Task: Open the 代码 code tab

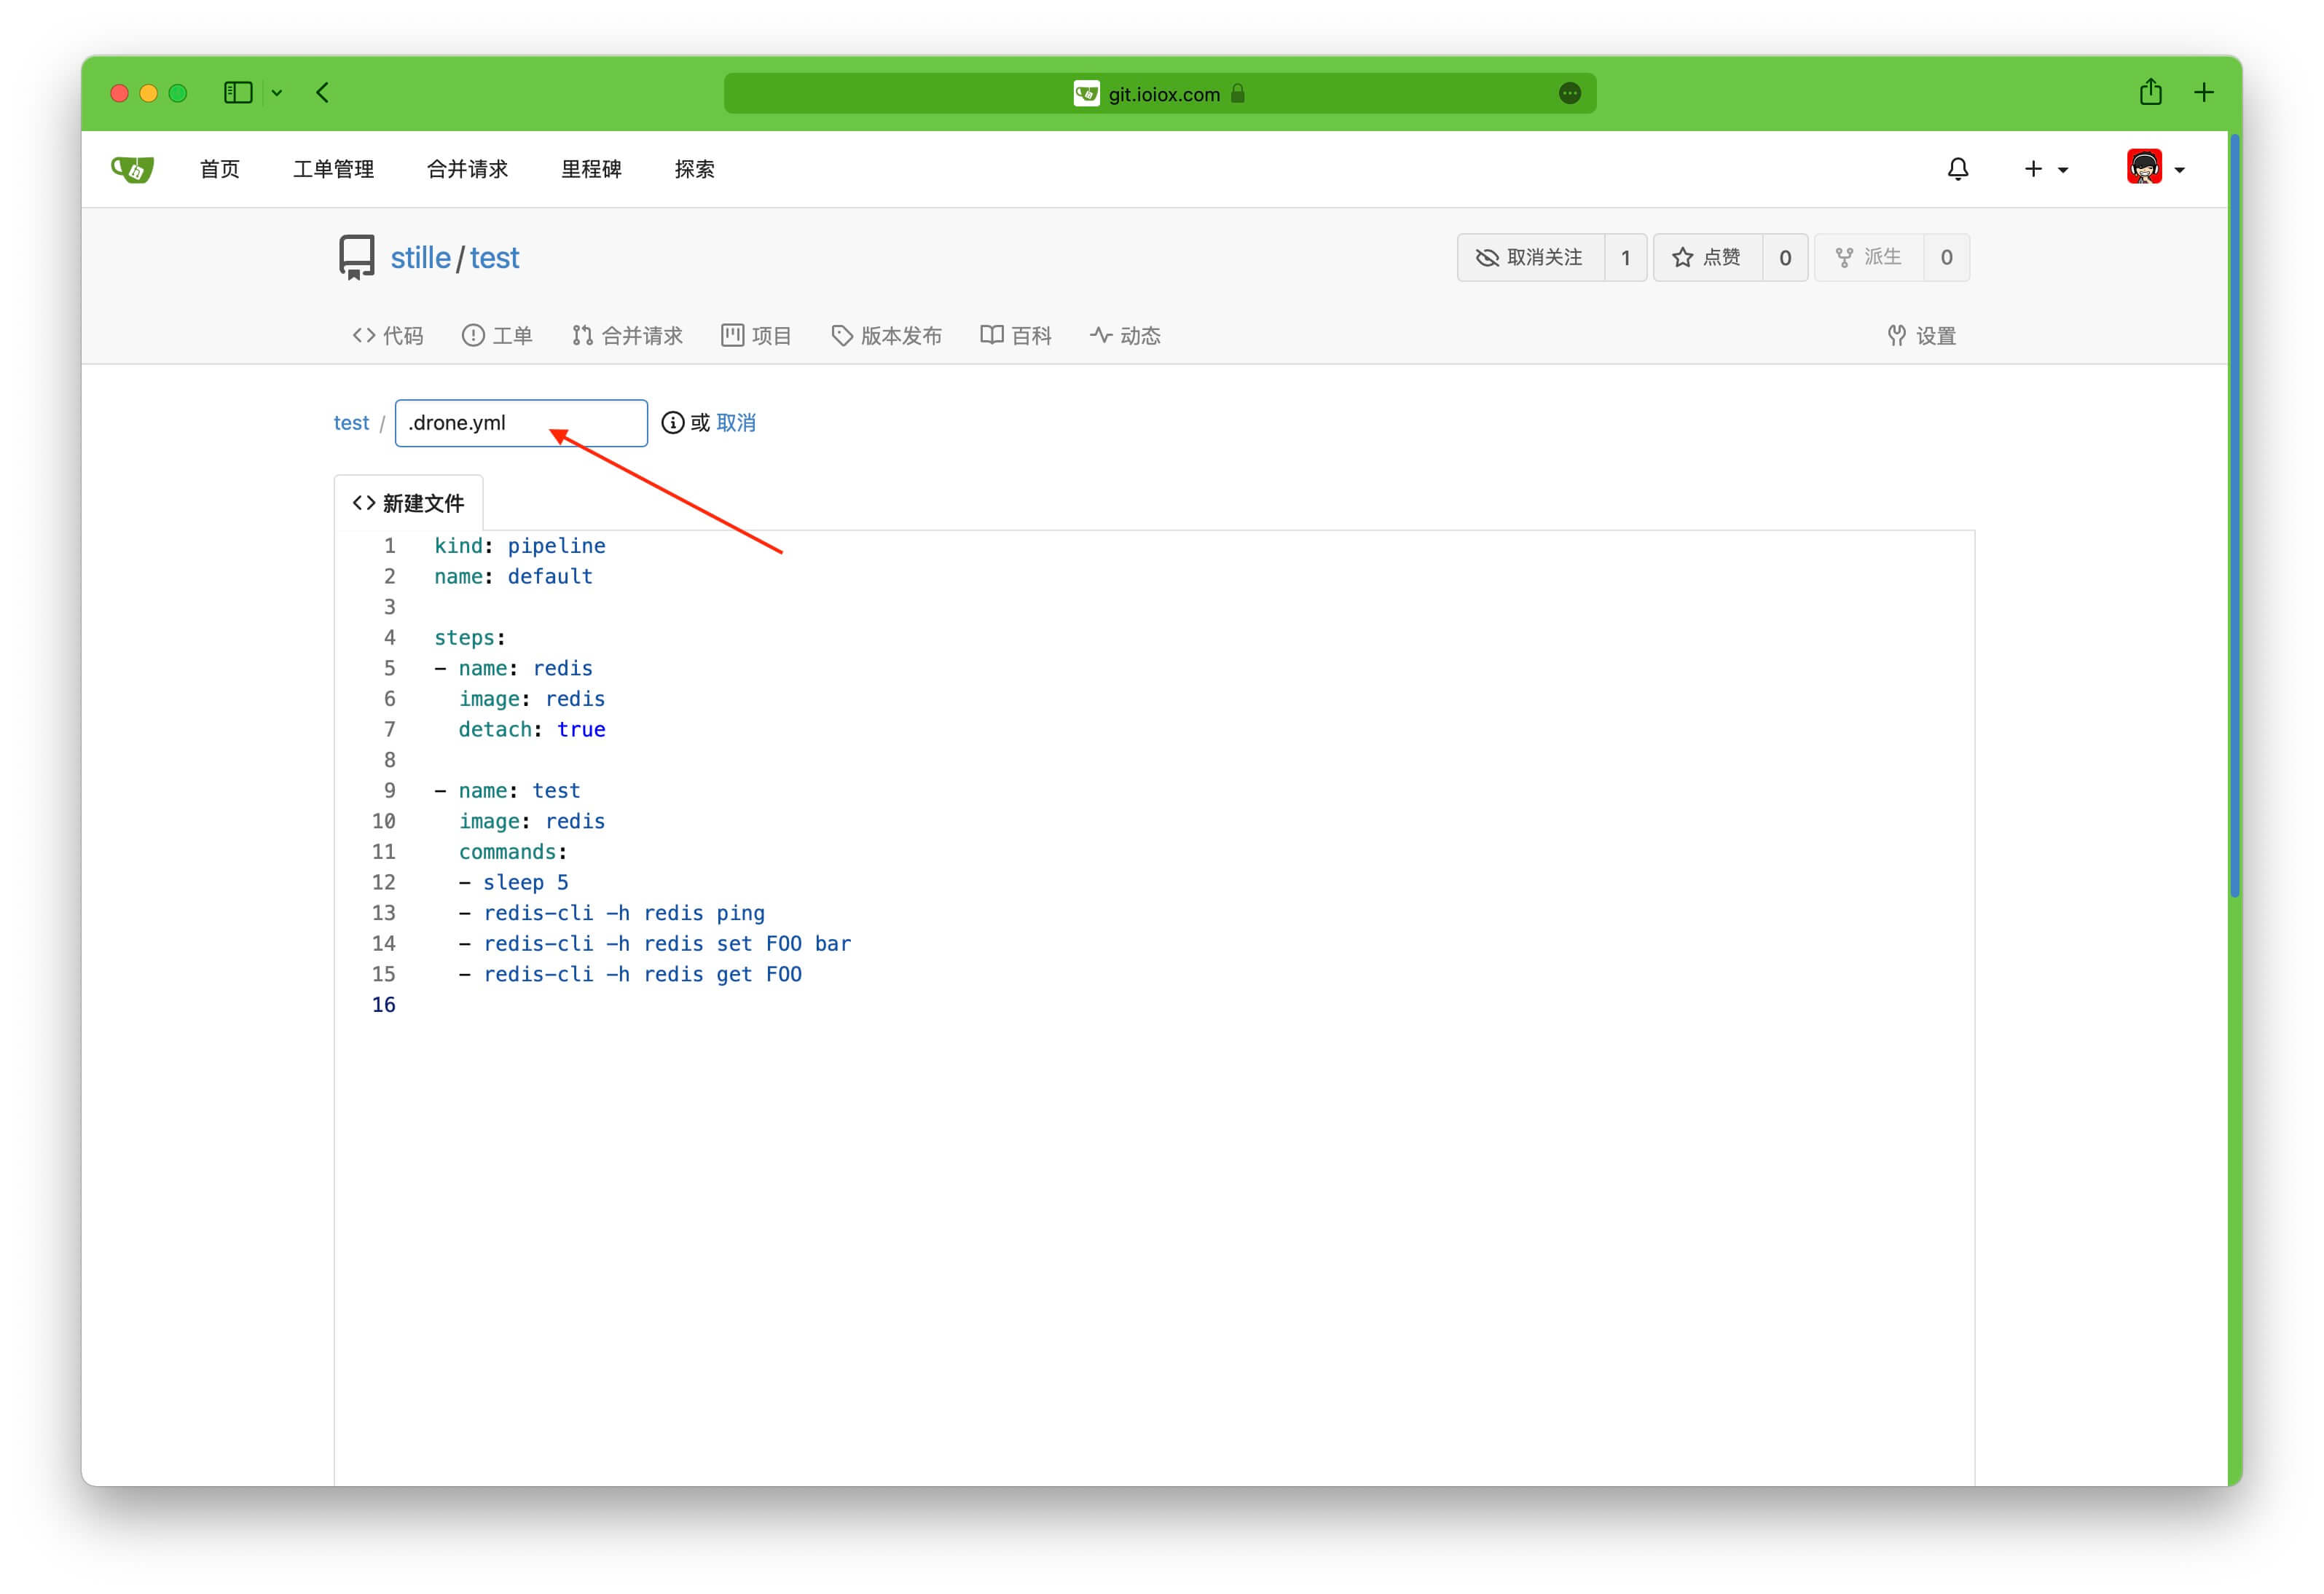Action: [x=388, y=336]
